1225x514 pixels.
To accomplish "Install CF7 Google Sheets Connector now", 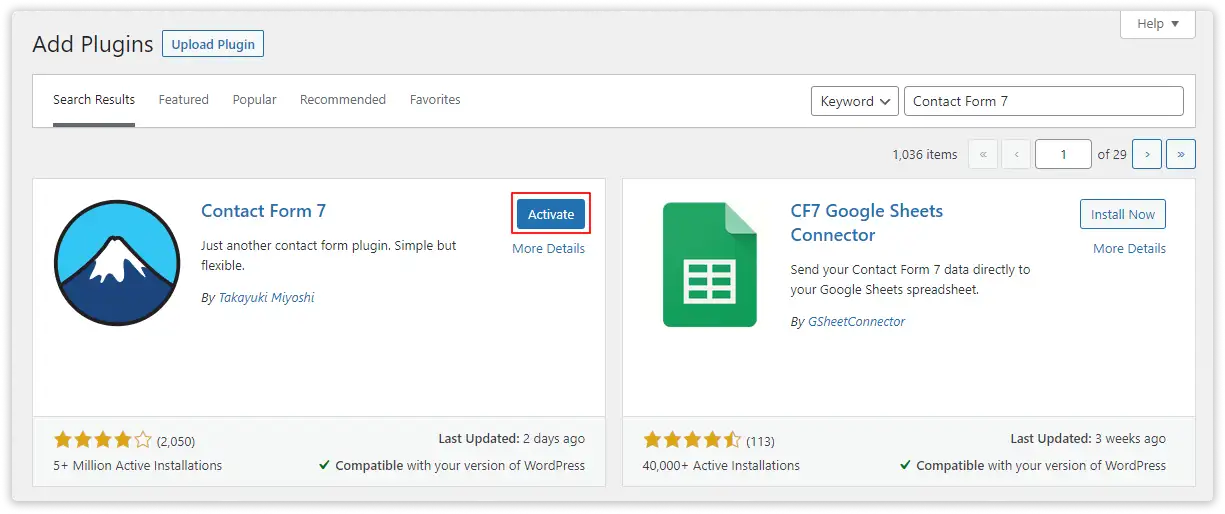I will (1122, 214).
